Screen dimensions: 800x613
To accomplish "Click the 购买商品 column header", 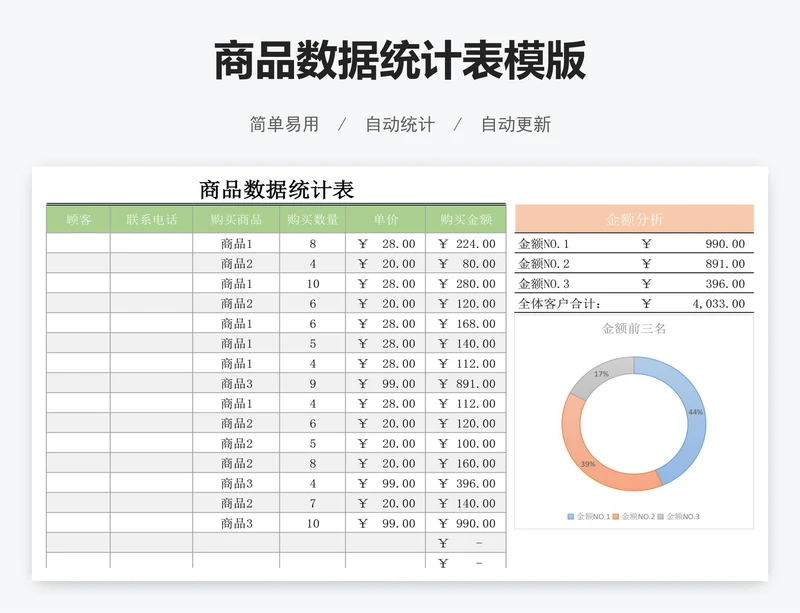I will pos(236,219).
